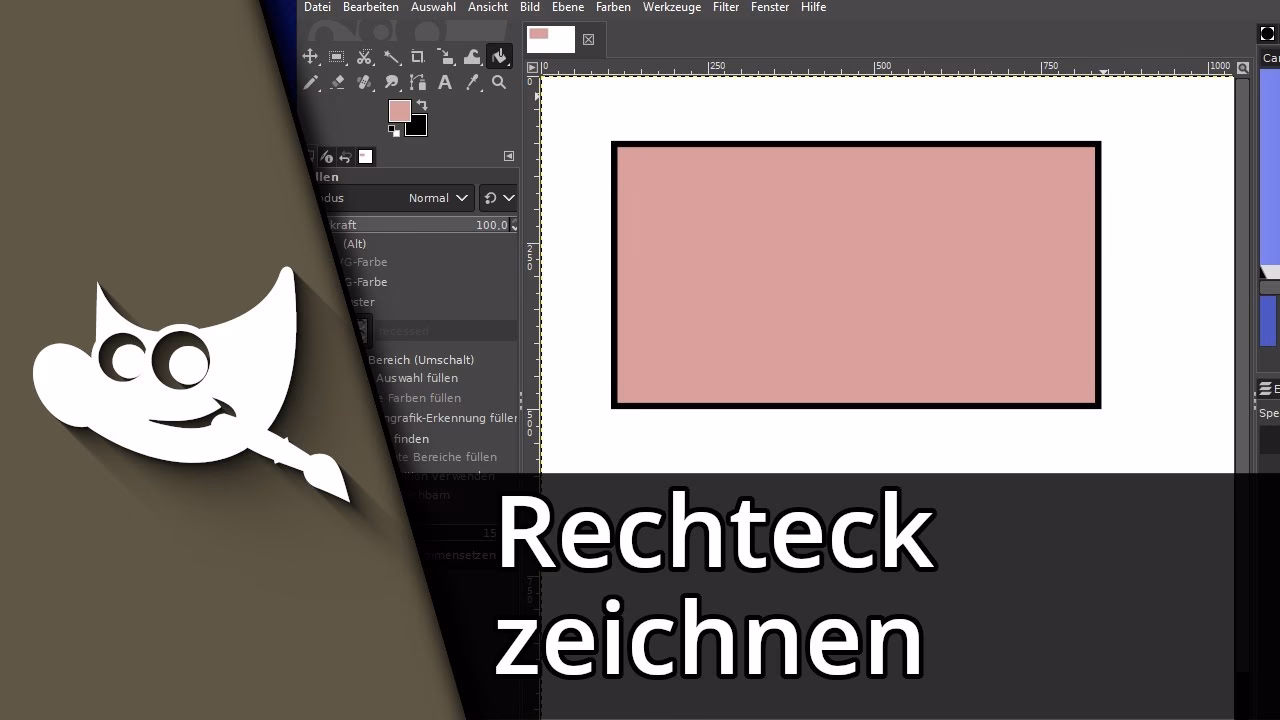1280x720 pixels.
Task: Choose Muster as fill type
Action: click(x=365, y=302)
